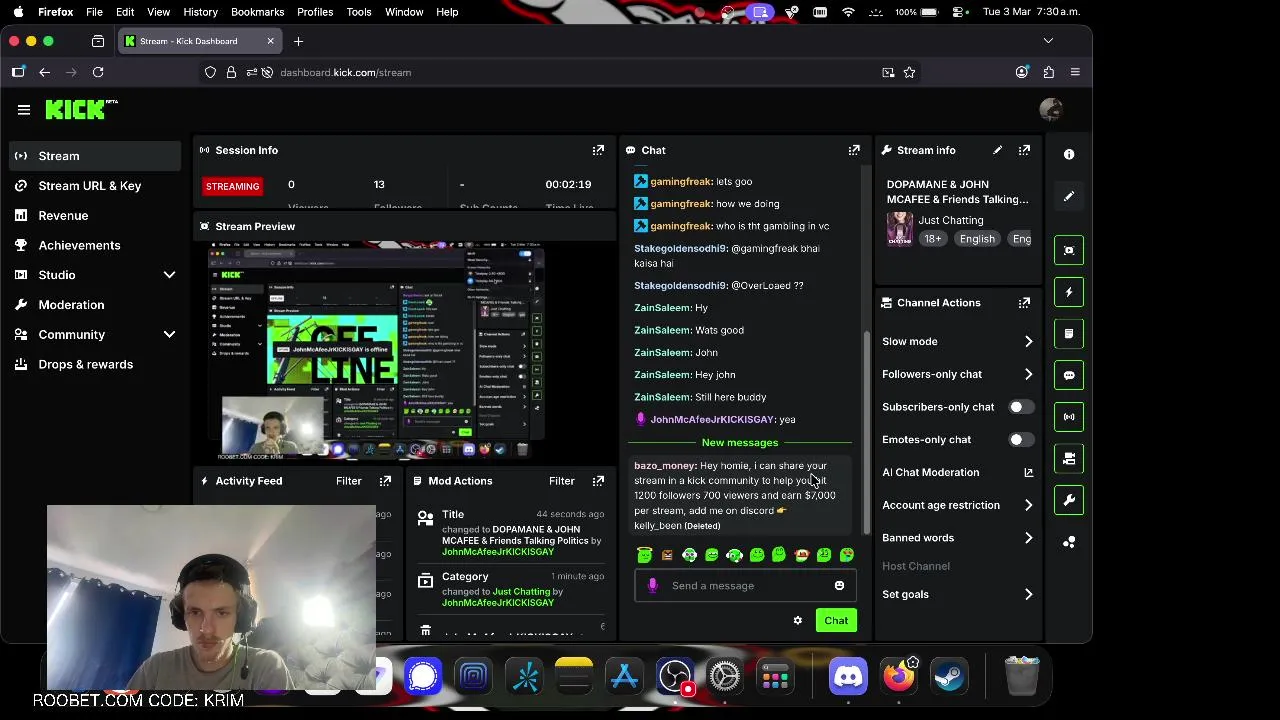
Task: Click in the Send a message field
Action: click(x=745, y=586)
